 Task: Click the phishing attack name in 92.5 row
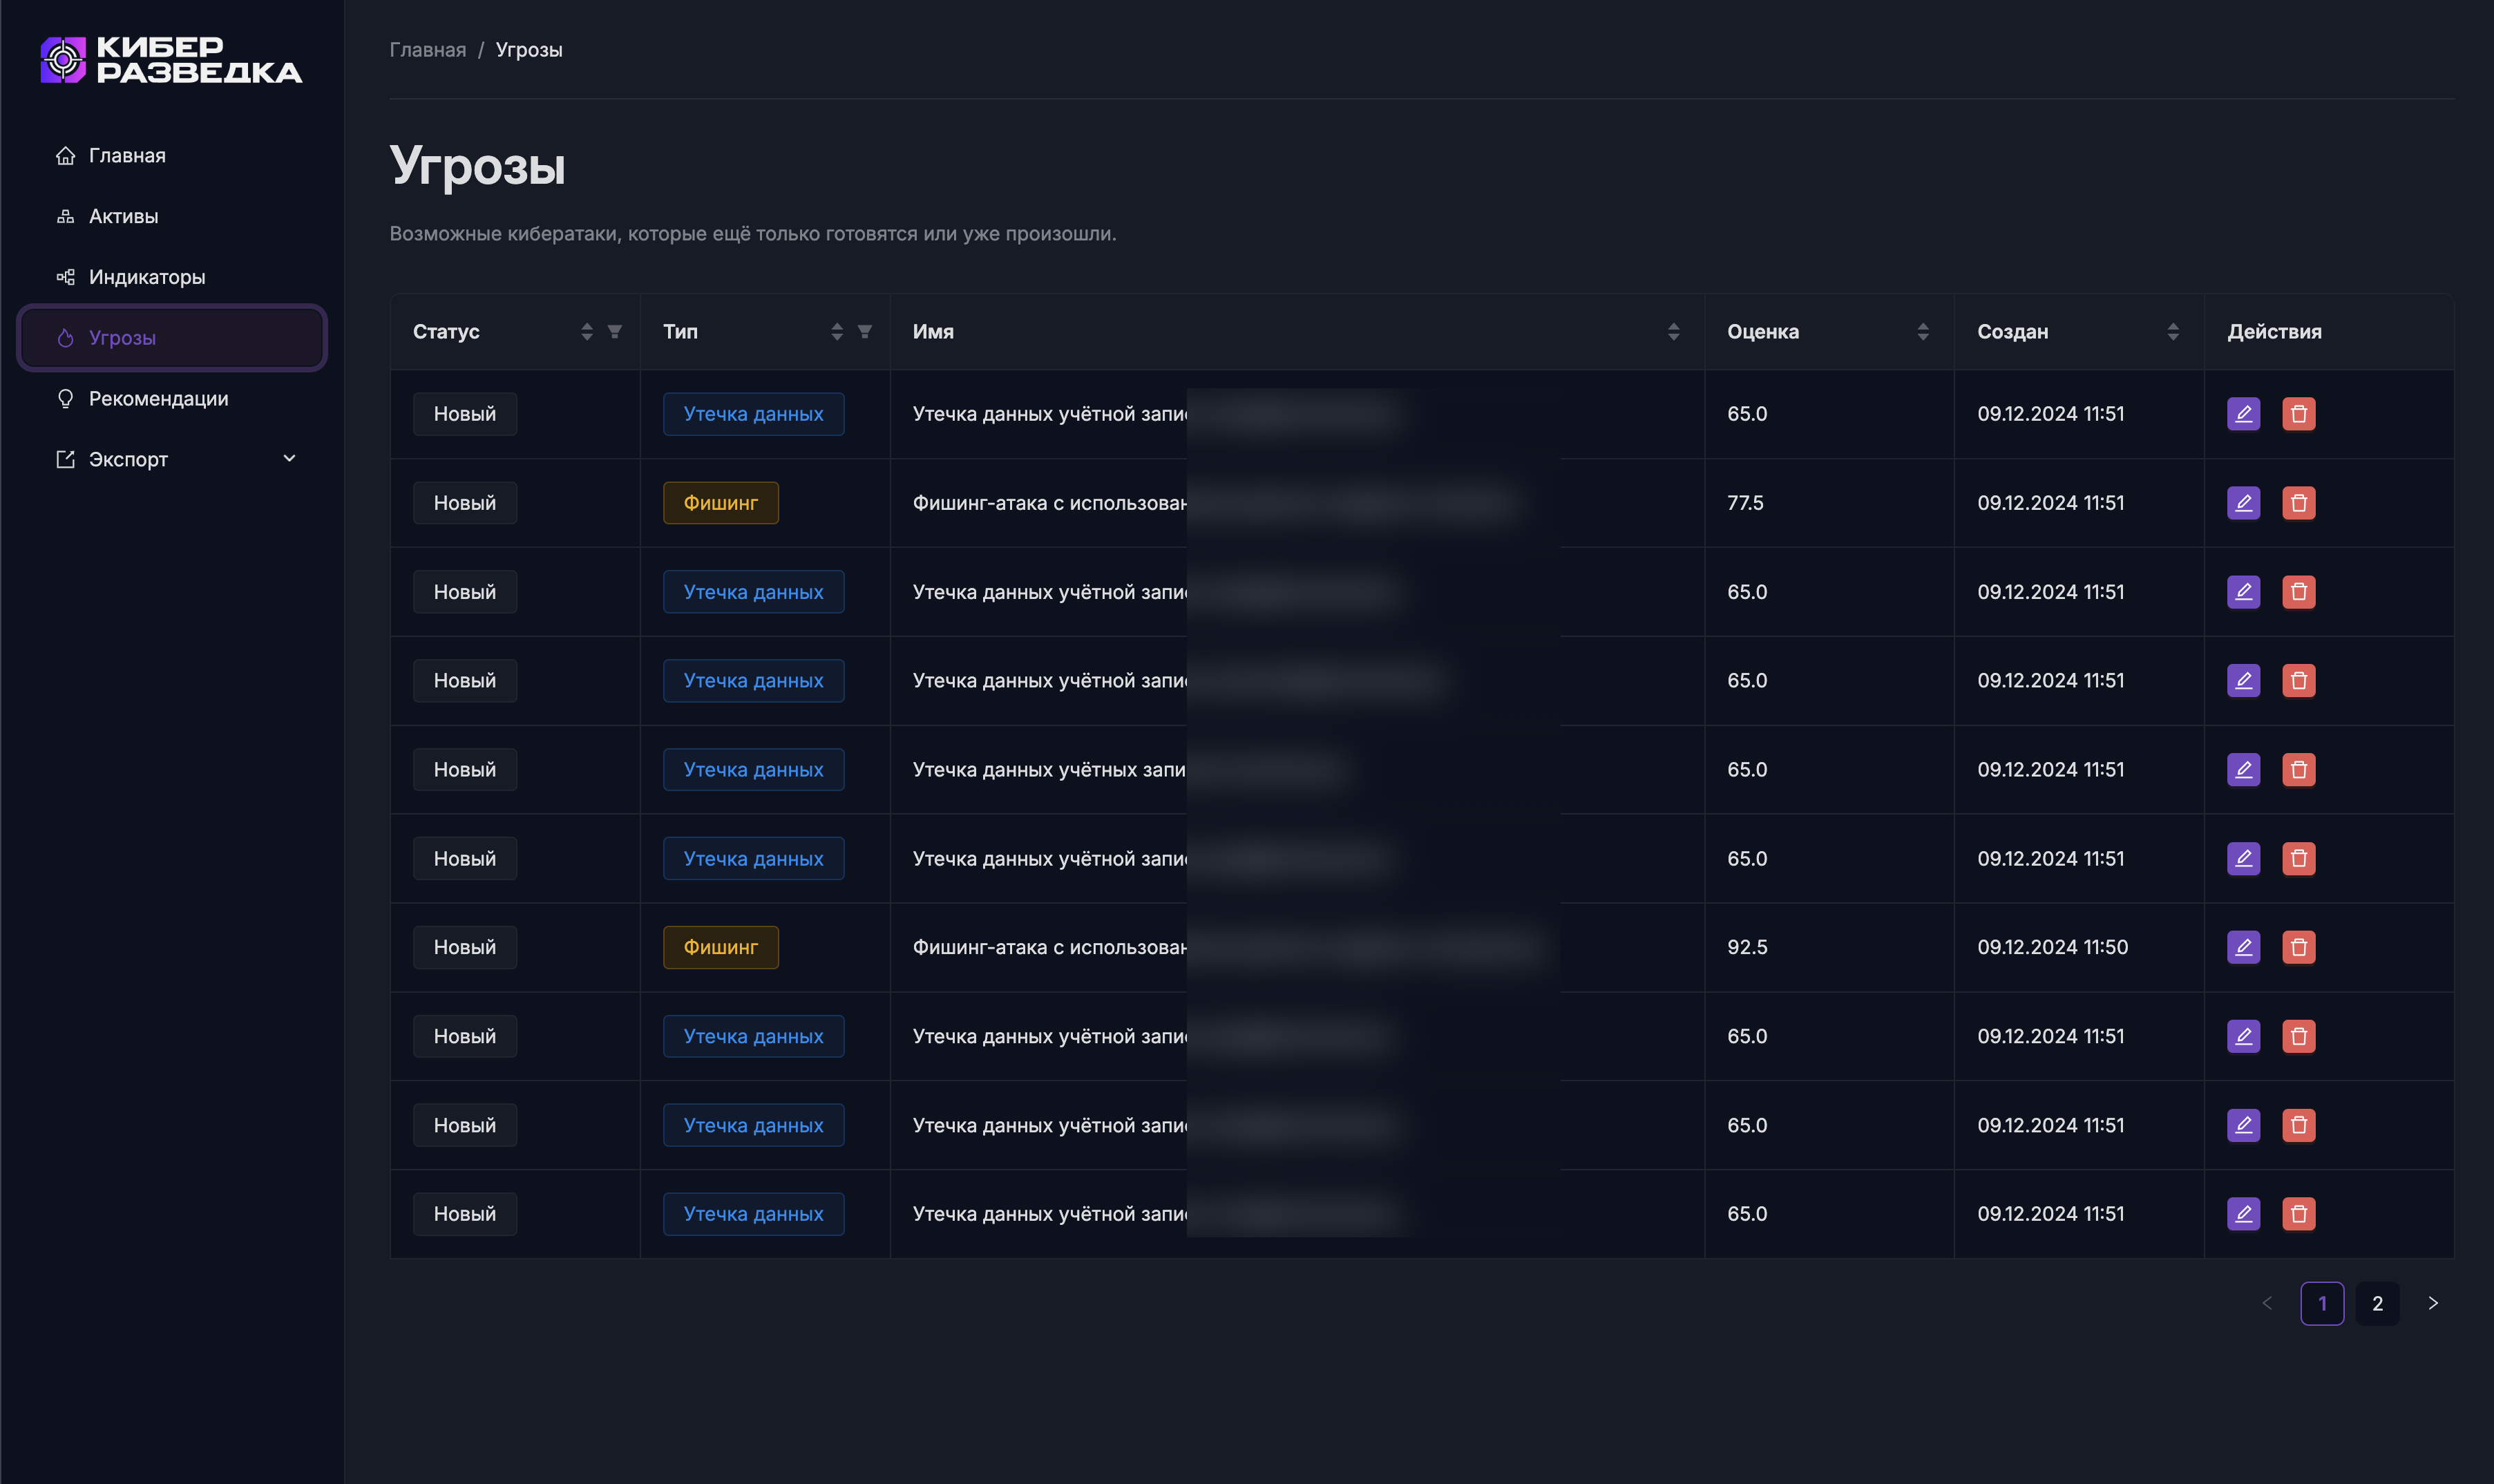tap(1049, 947)
